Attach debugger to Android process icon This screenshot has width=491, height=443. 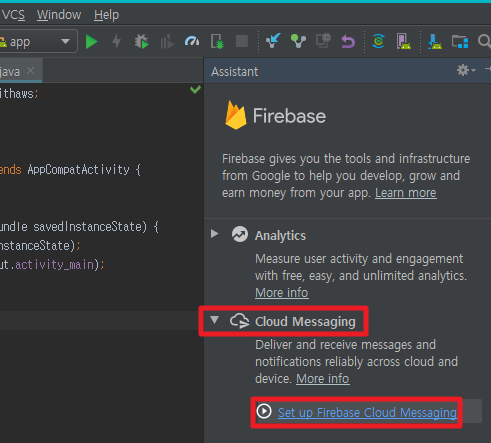coord(217,42)
